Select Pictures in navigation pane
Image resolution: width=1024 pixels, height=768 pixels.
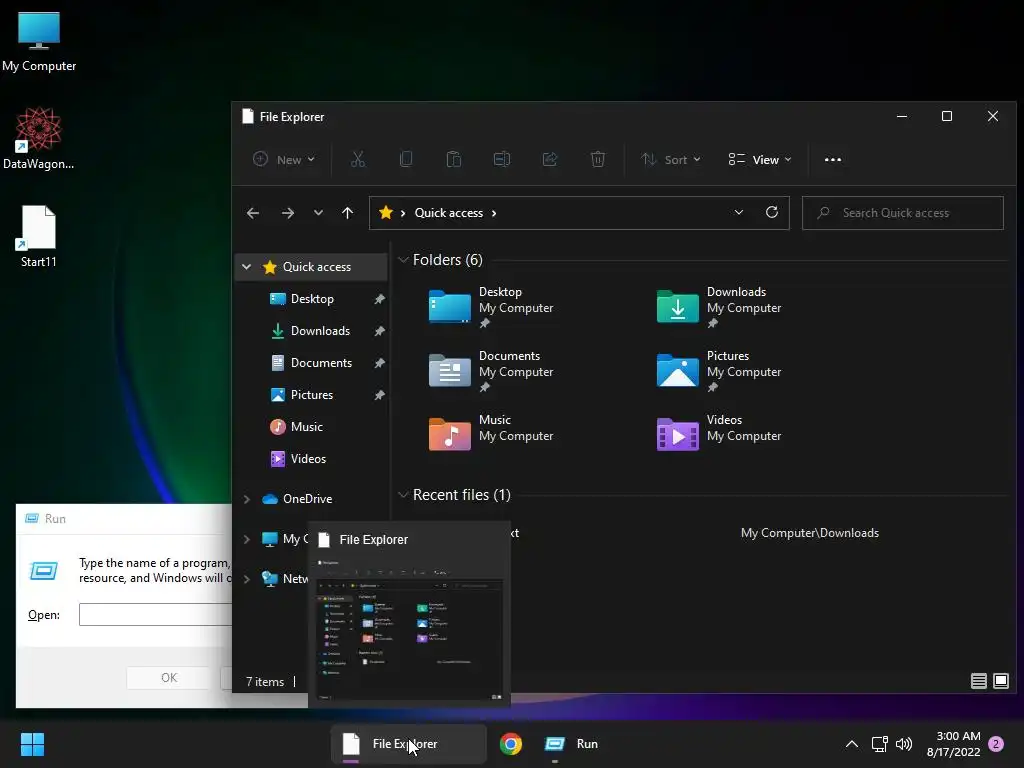[x=312, y=395]
